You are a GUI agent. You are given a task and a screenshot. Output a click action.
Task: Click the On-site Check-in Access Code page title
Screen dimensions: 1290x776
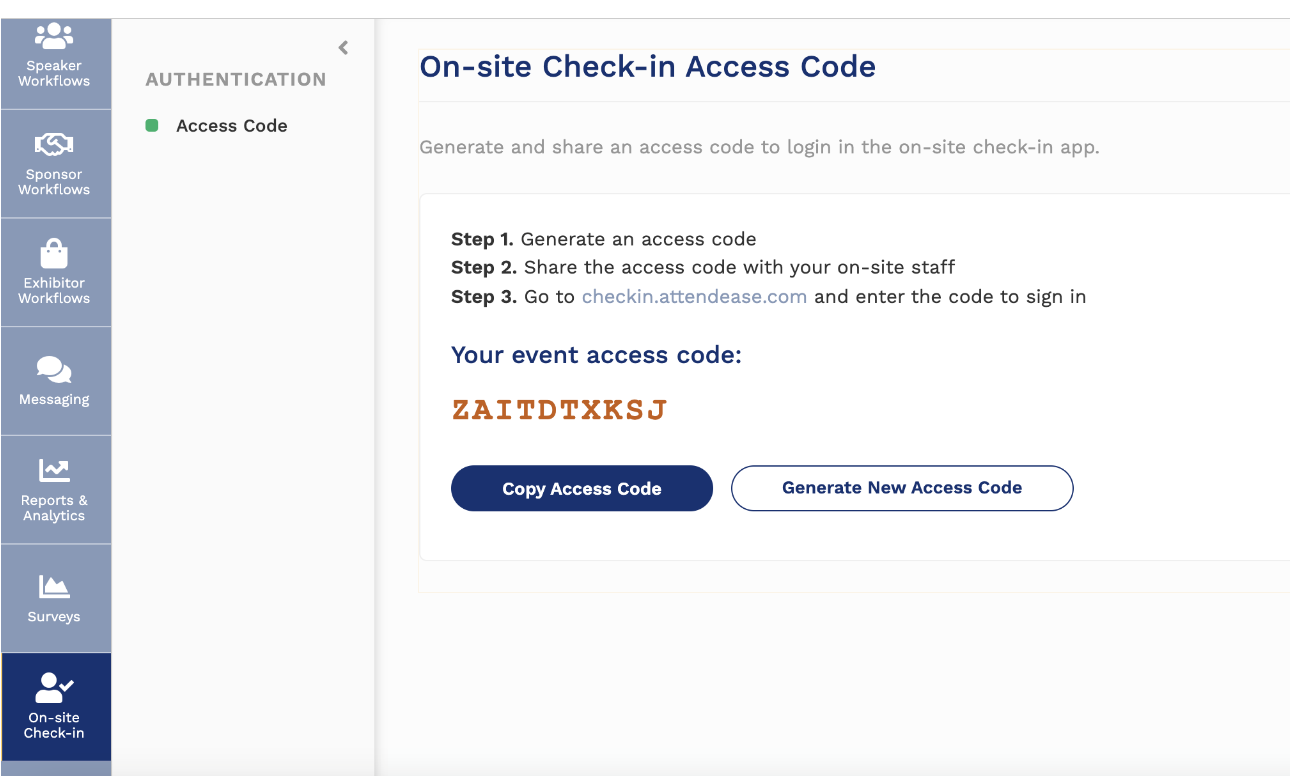pos(649,66)
